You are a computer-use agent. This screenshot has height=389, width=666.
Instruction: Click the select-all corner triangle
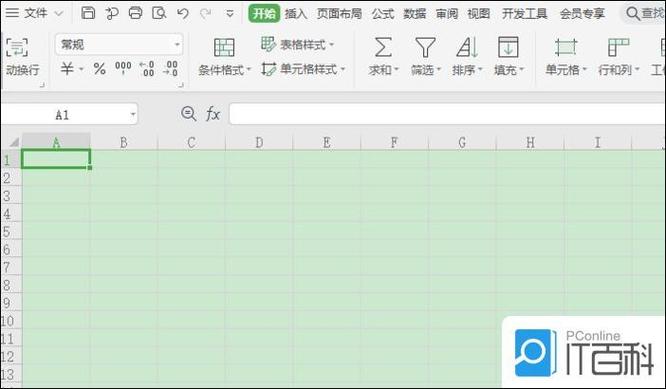click(x=14, y=142)
